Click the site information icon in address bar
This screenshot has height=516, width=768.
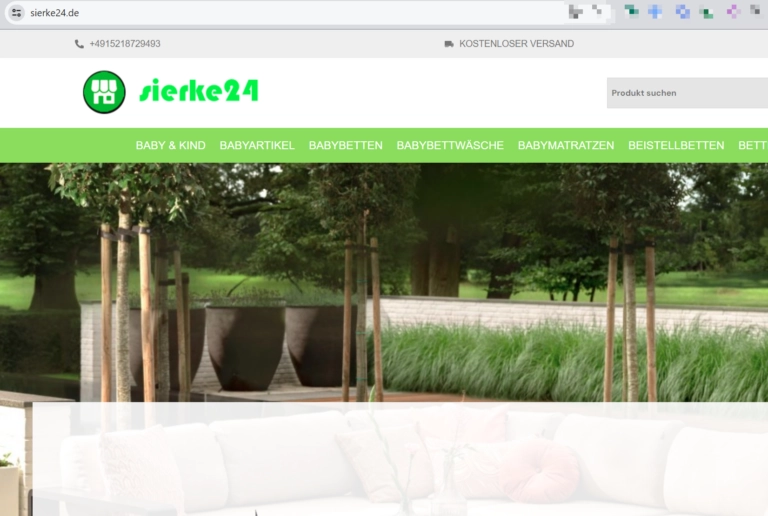click(16, 13)
